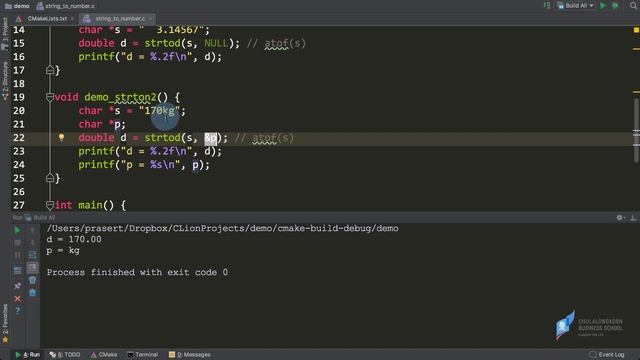Image resolution: width=640 pixels, height=360 pixels.
Task: Open Build All run configuration dropdown
Action: [x=576, y=6]
